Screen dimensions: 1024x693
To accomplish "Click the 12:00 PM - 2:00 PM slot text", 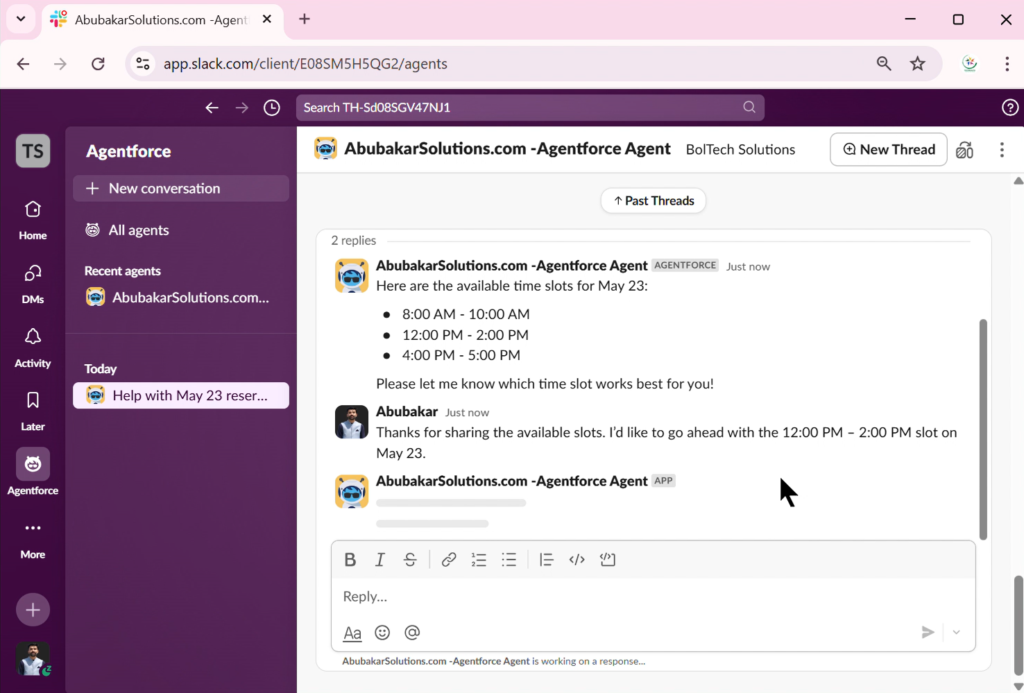I will (465, 334).
